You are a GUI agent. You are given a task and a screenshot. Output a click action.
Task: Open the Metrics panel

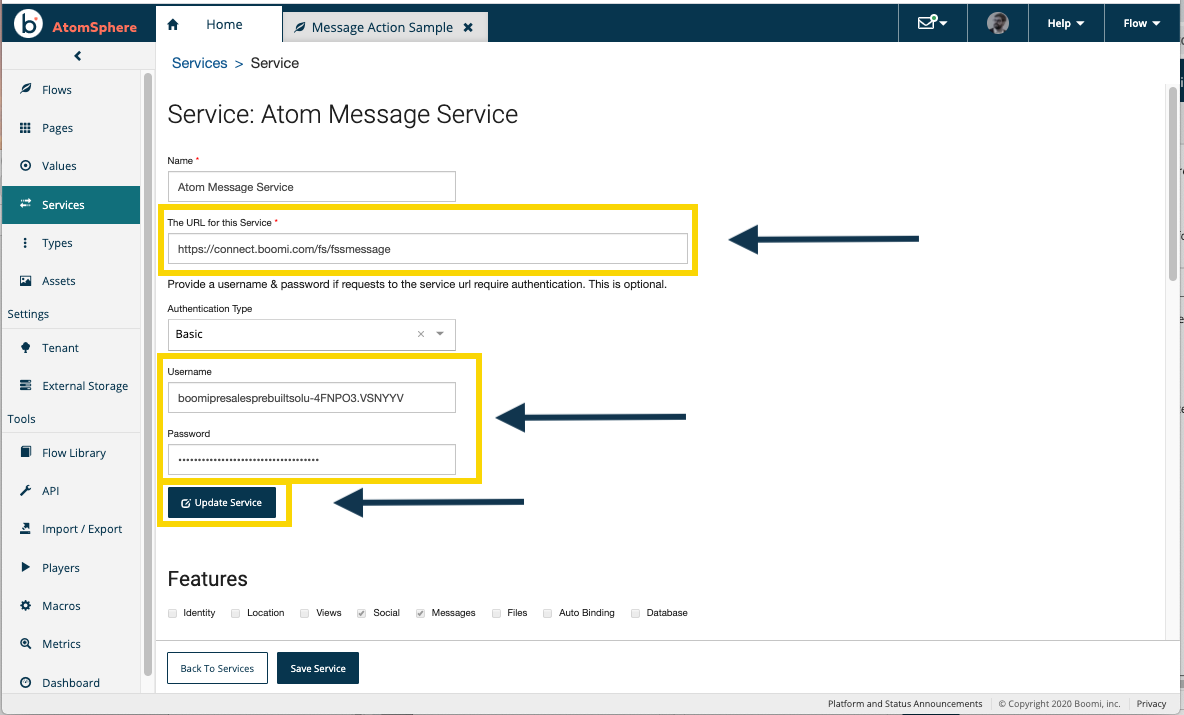62,644
